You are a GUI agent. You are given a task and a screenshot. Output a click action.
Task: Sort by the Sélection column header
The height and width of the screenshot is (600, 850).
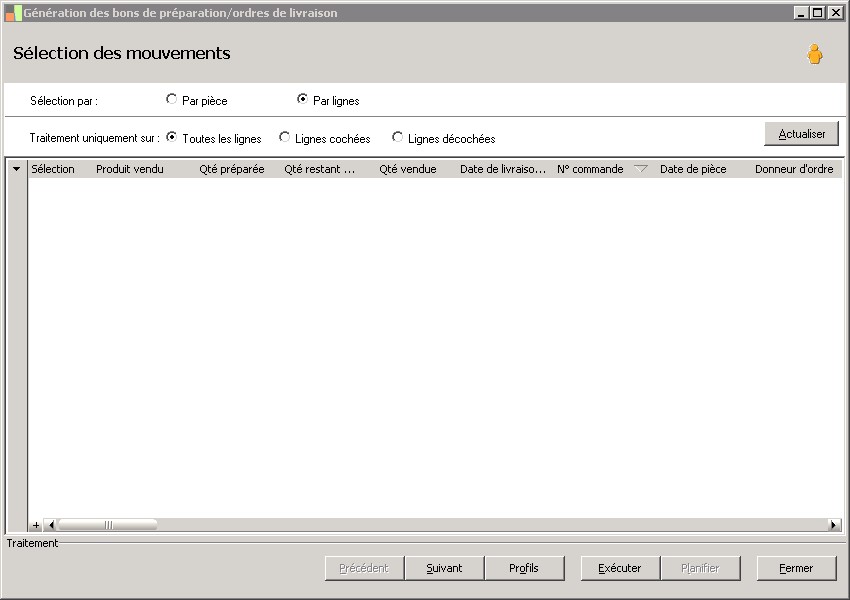(53, 169)
